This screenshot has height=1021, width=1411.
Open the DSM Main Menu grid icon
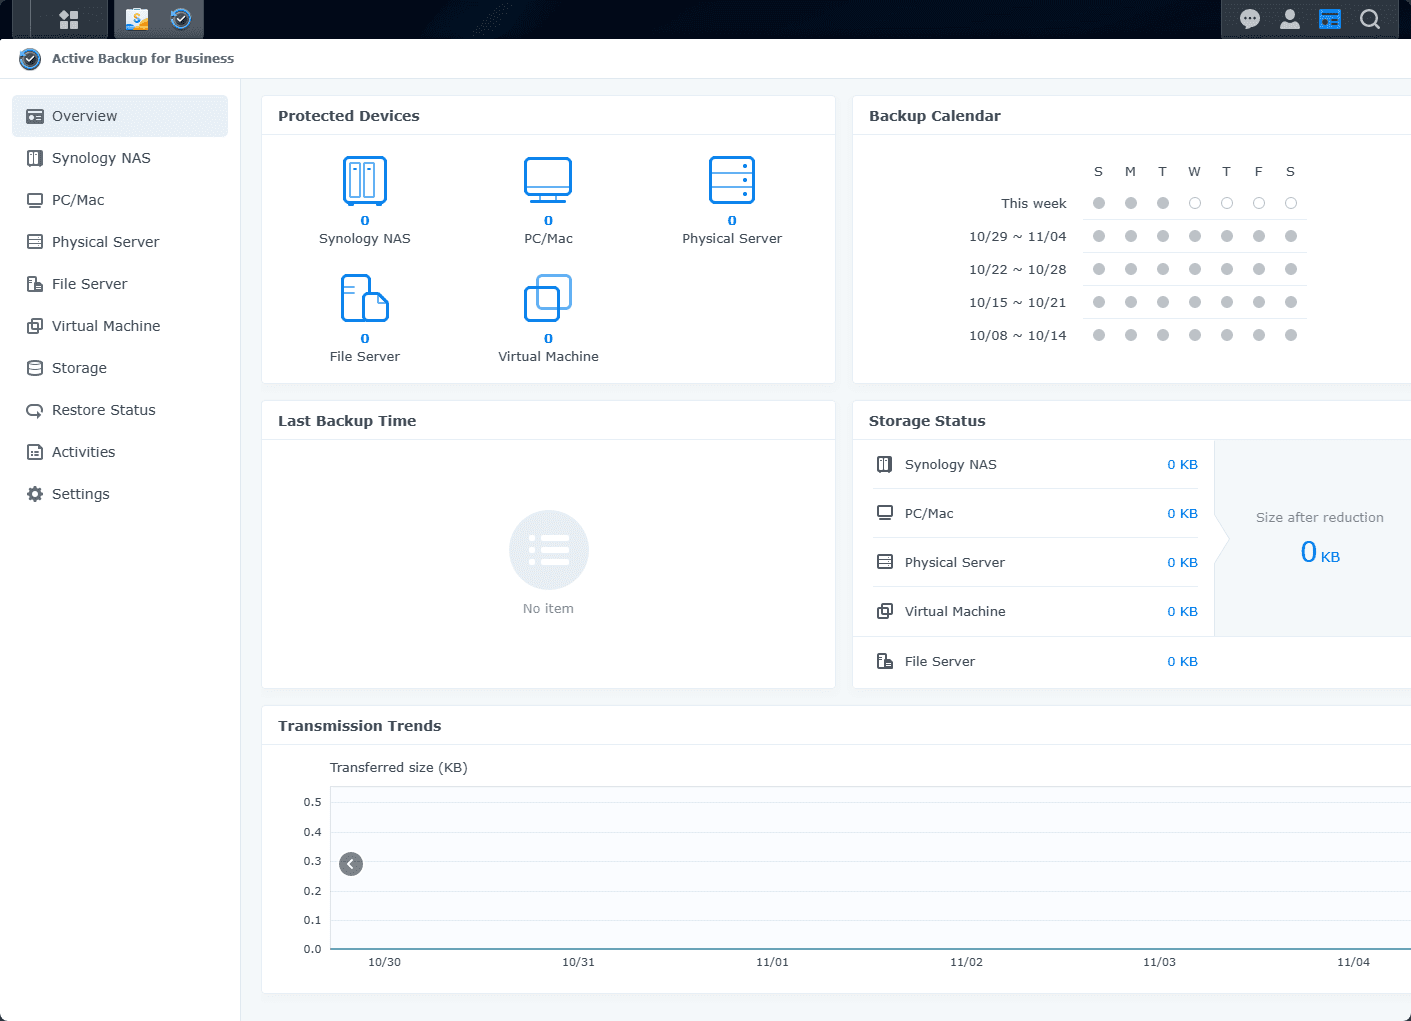(68, 19)
